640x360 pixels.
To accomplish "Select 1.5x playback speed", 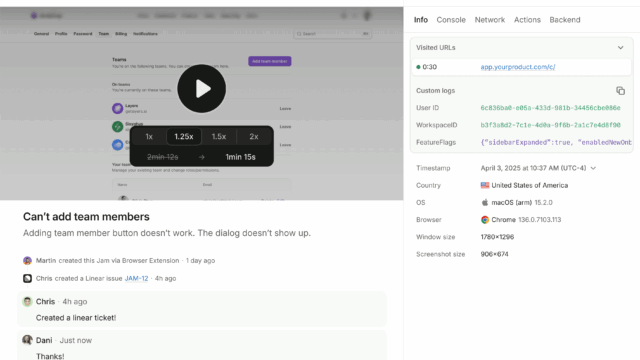I will (x=219, y=137).
